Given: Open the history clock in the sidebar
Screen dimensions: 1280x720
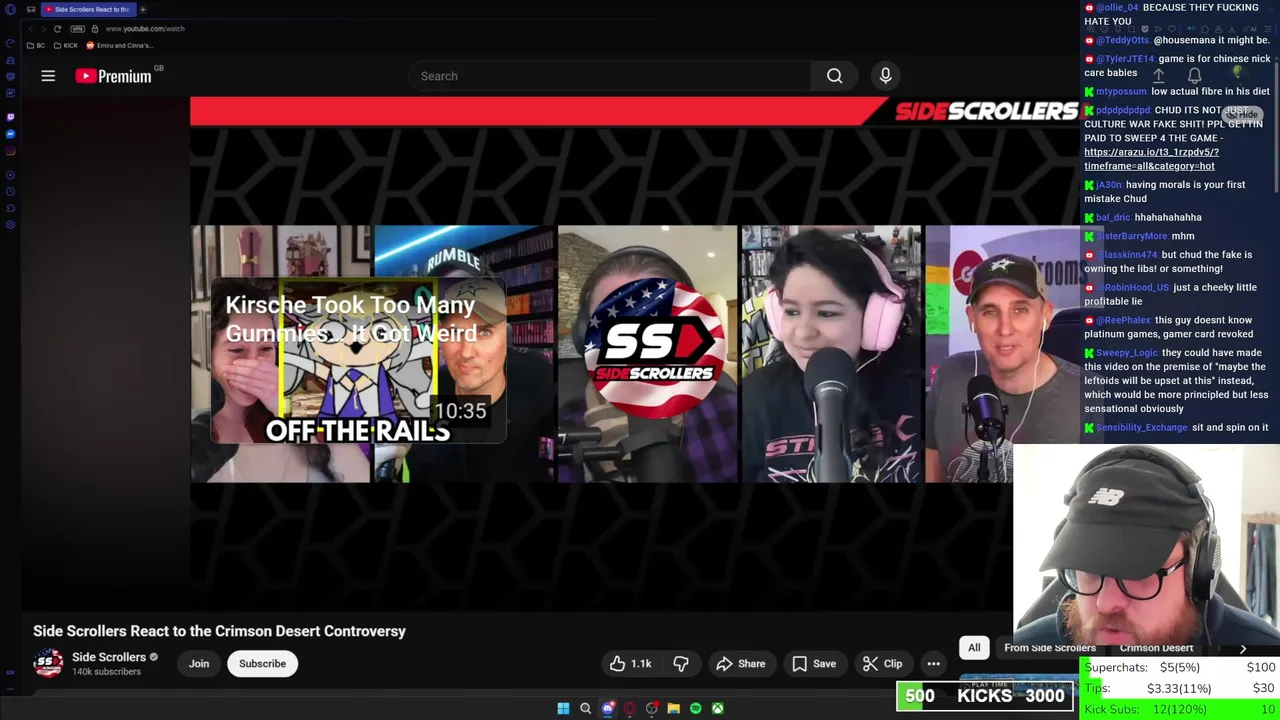Looking at the screenshot, I should (x=10, y=191).
